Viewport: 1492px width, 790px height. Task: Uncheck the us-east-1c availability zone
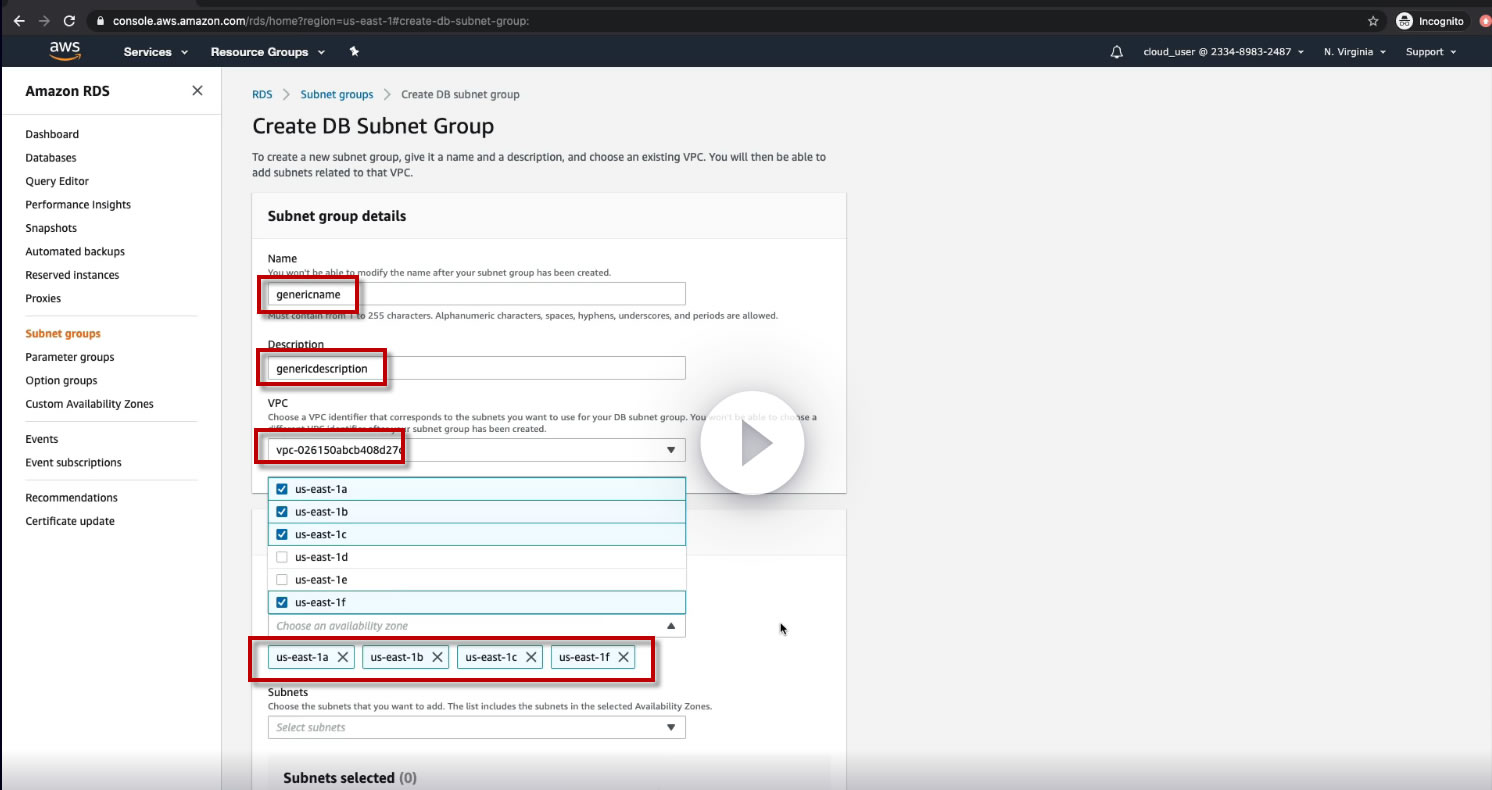[282, 534]
